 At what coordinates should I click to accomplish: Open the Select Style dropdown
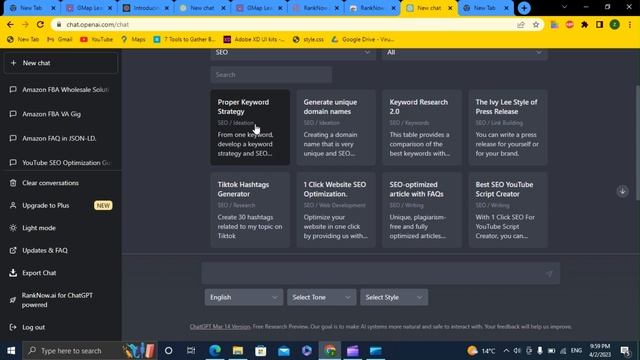point(394,297)
